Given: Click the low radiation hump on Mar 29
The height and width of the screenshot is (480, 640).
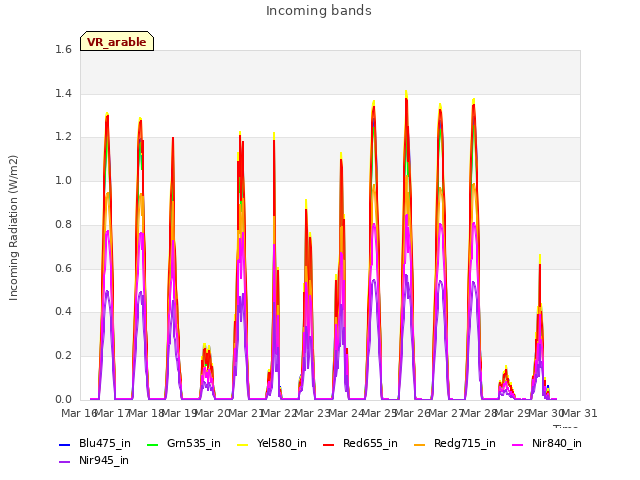Looking at the screenshot, I should 506,383.
